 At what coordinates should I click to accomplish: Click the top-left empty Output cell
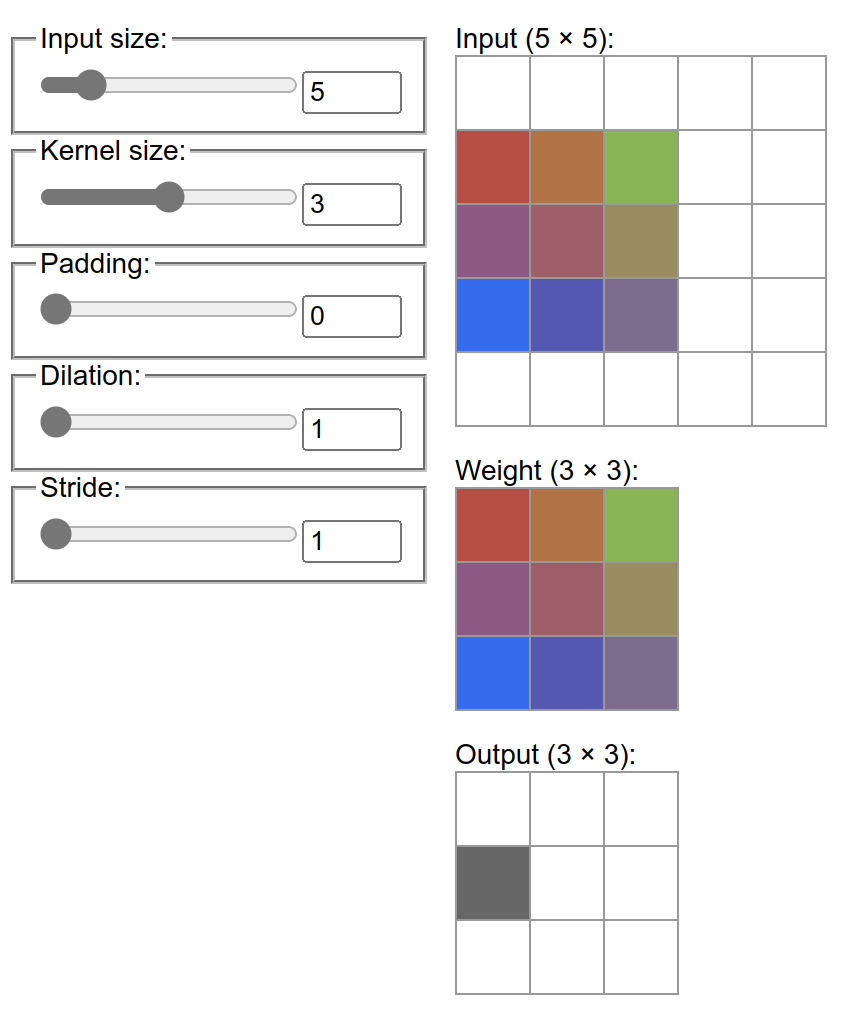(493, 809)
